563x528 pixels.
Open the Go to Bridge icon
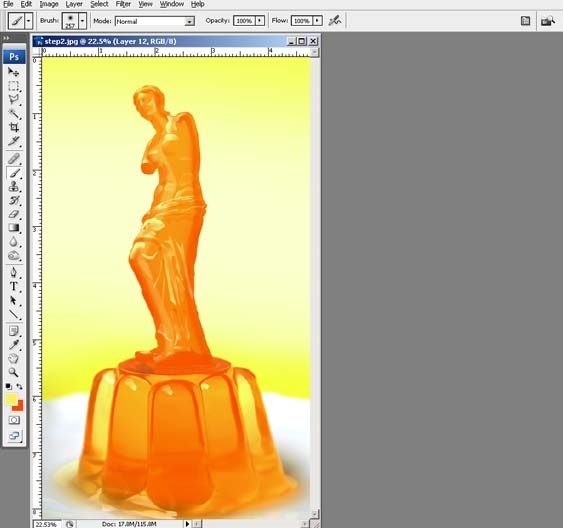point(548,21)
